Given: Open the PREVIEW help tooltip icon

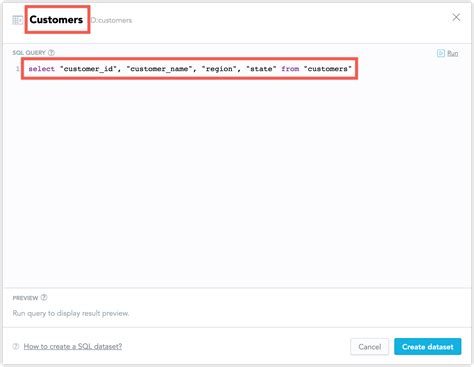Looking at the screenshot, I should pos(44,298).
